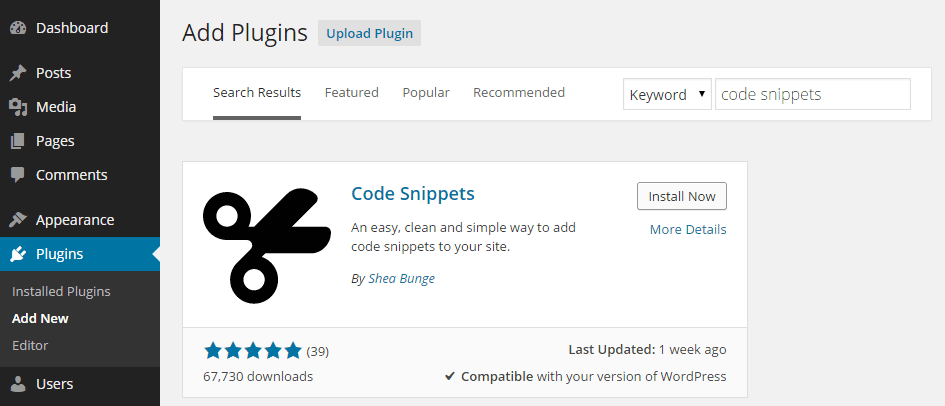This screenshot has width=945, height=406.
Task: Switch to the Popular tab
Action: 426,93
